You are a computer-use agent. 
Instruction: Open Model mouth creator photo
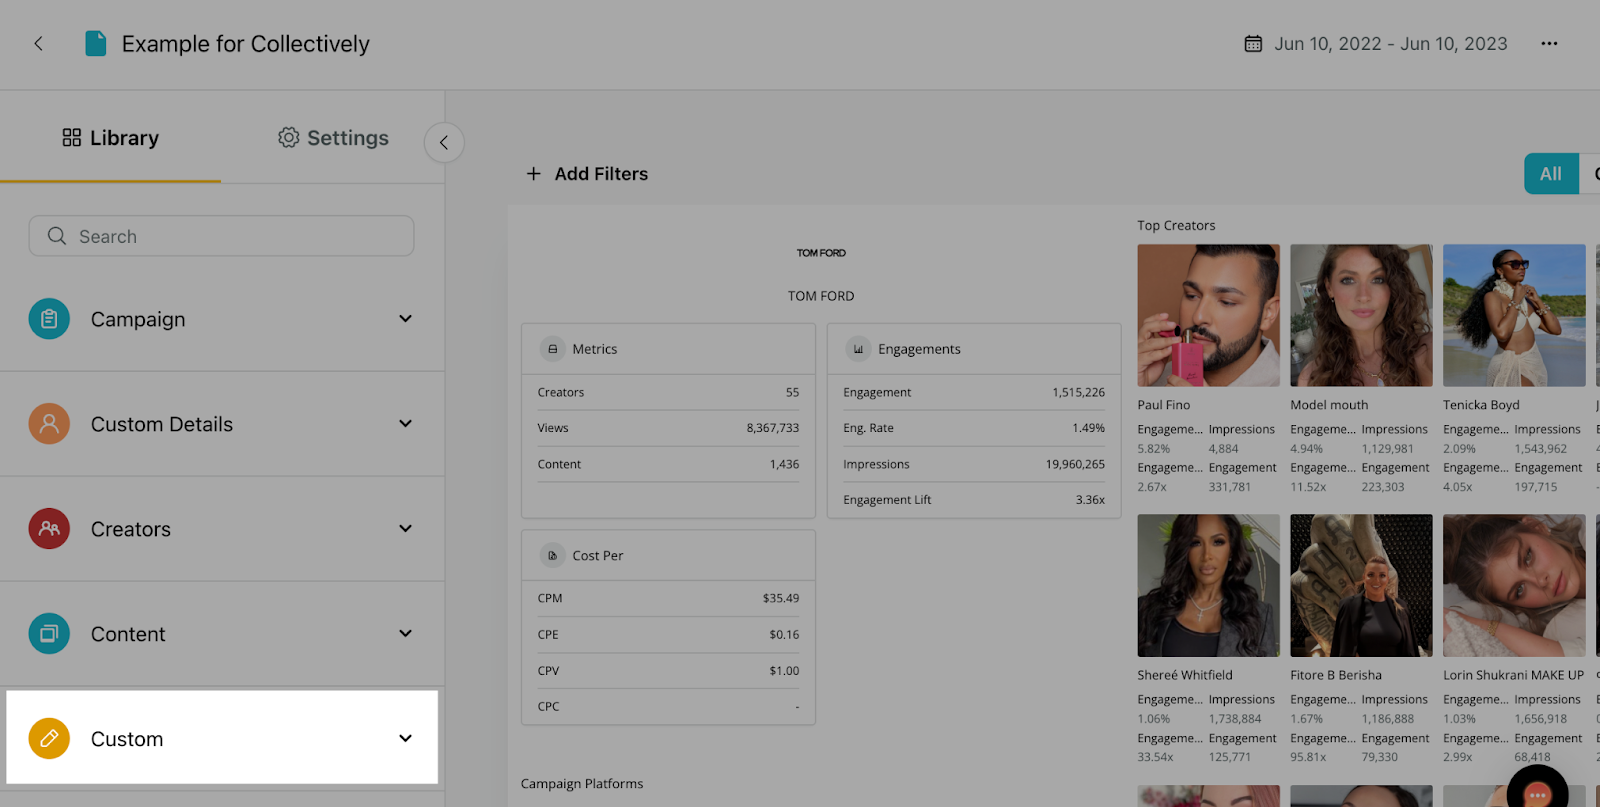pyautogui.click(x=1361, y=315)
